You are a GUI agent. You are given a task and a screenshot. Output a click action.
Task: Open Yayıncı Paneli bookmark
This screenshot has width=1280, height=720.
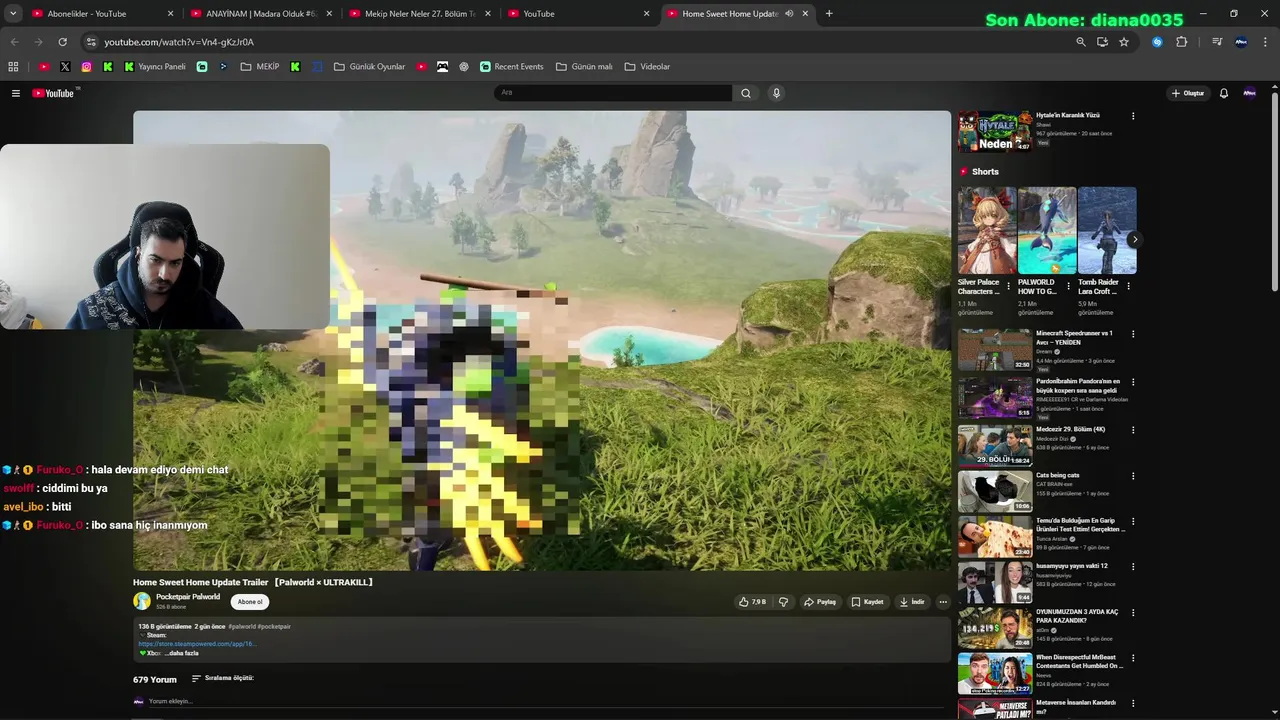coord(155,67)
